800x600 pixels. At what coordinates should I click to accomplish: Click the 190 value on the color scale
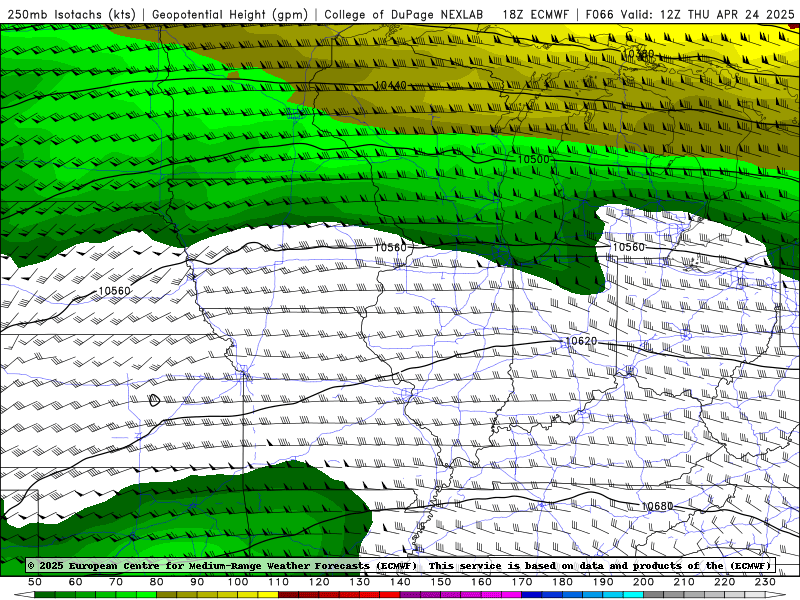[x=603, y=582]
